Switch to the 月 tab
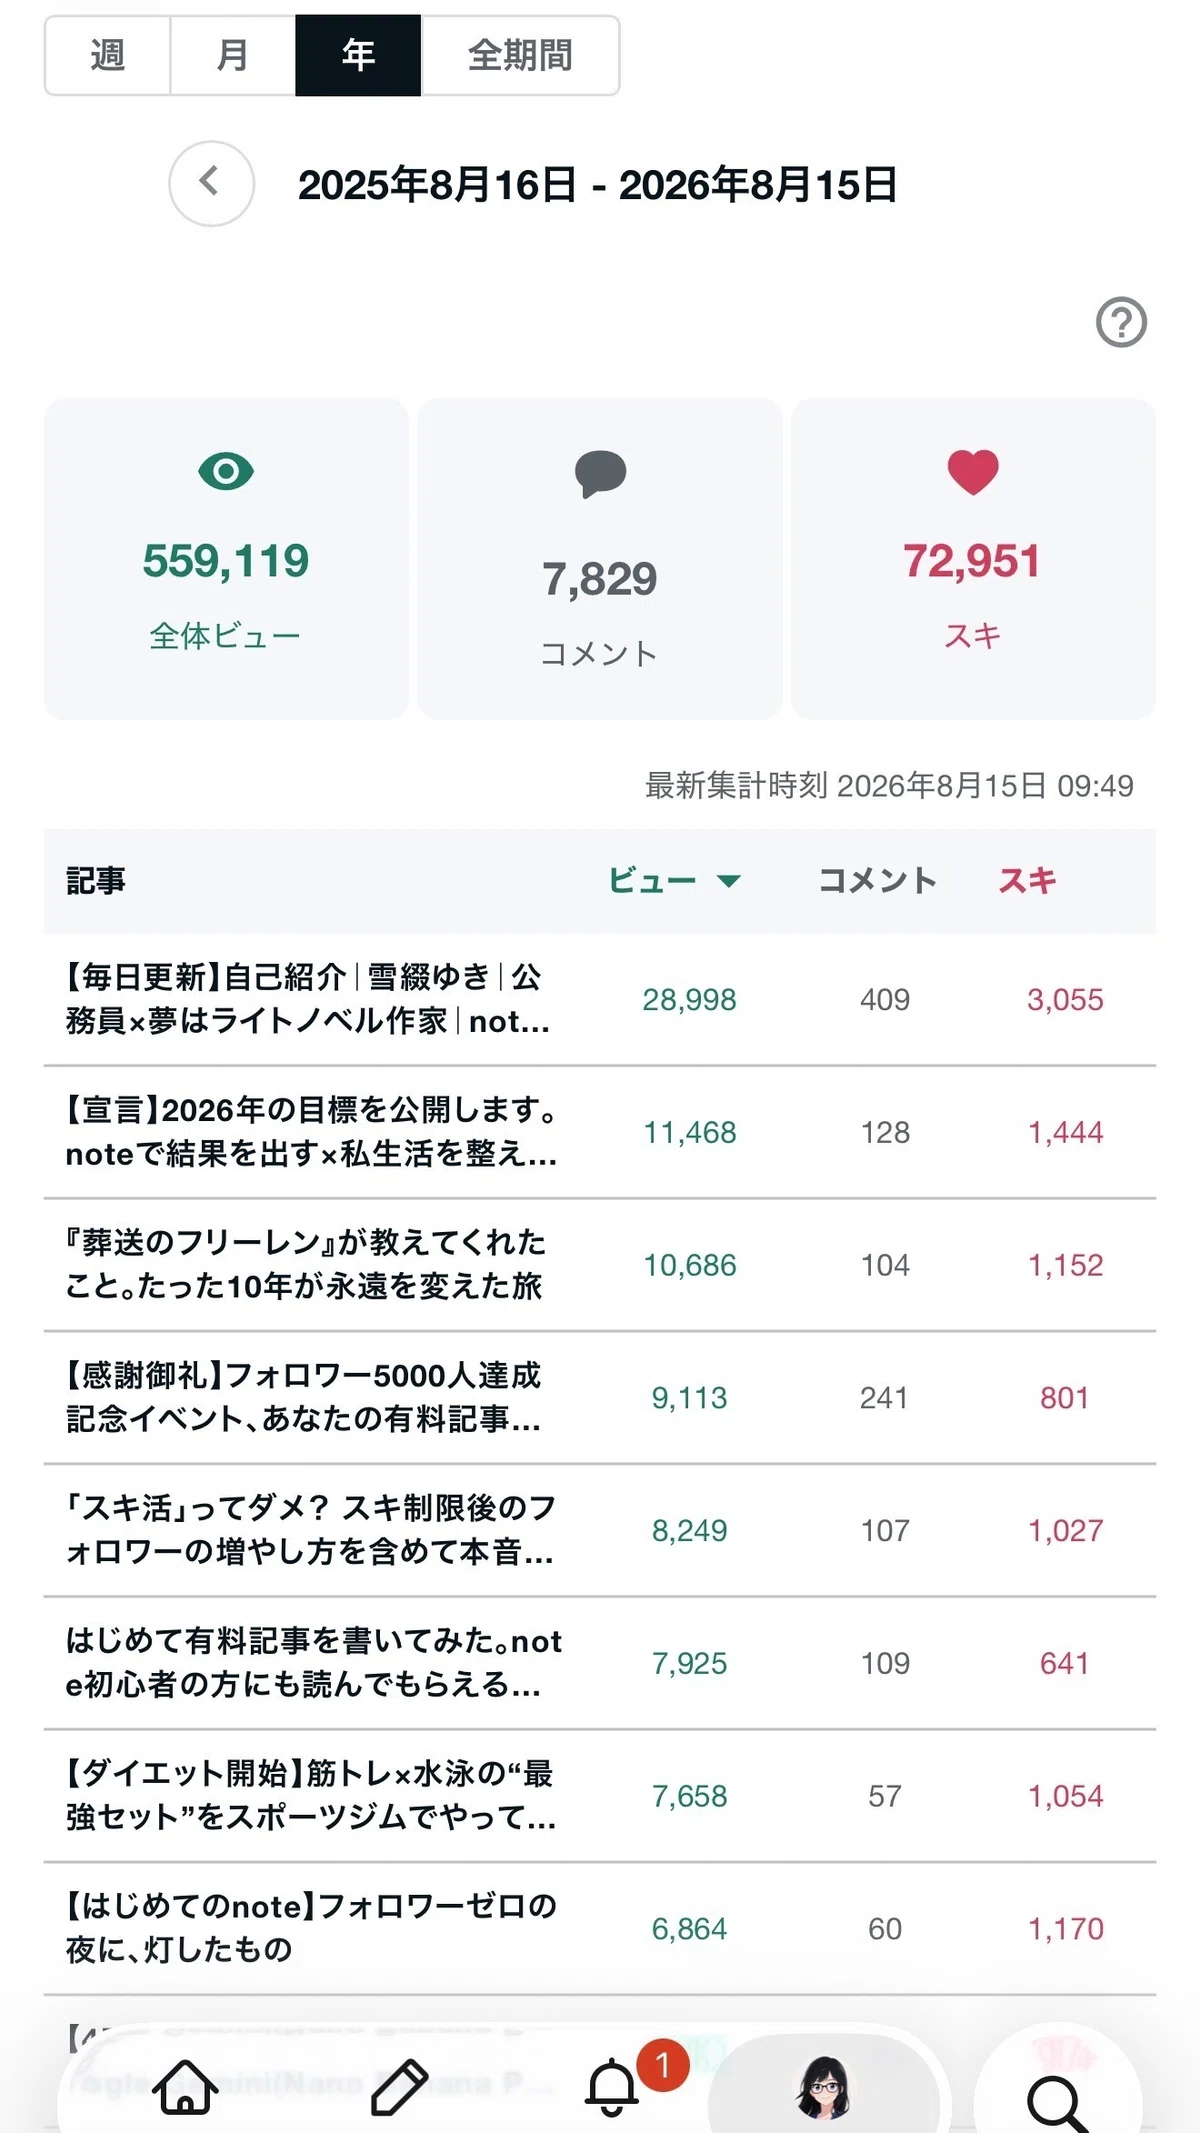 (x=233, y=55)
